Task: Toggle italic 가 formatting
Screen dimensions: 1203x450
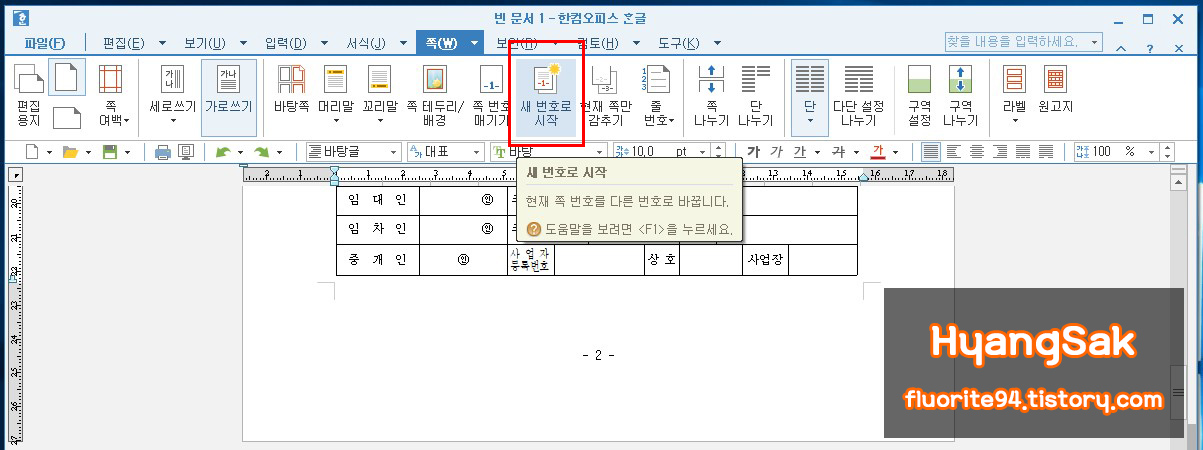Action: (x=777, y=152)
